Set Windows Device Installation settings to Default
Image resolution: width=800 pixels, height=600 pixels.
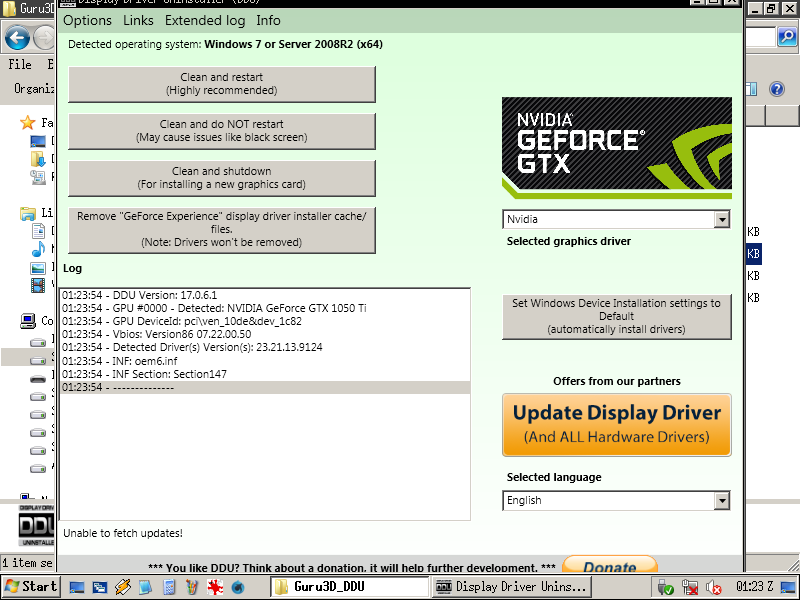pos(616,316)
